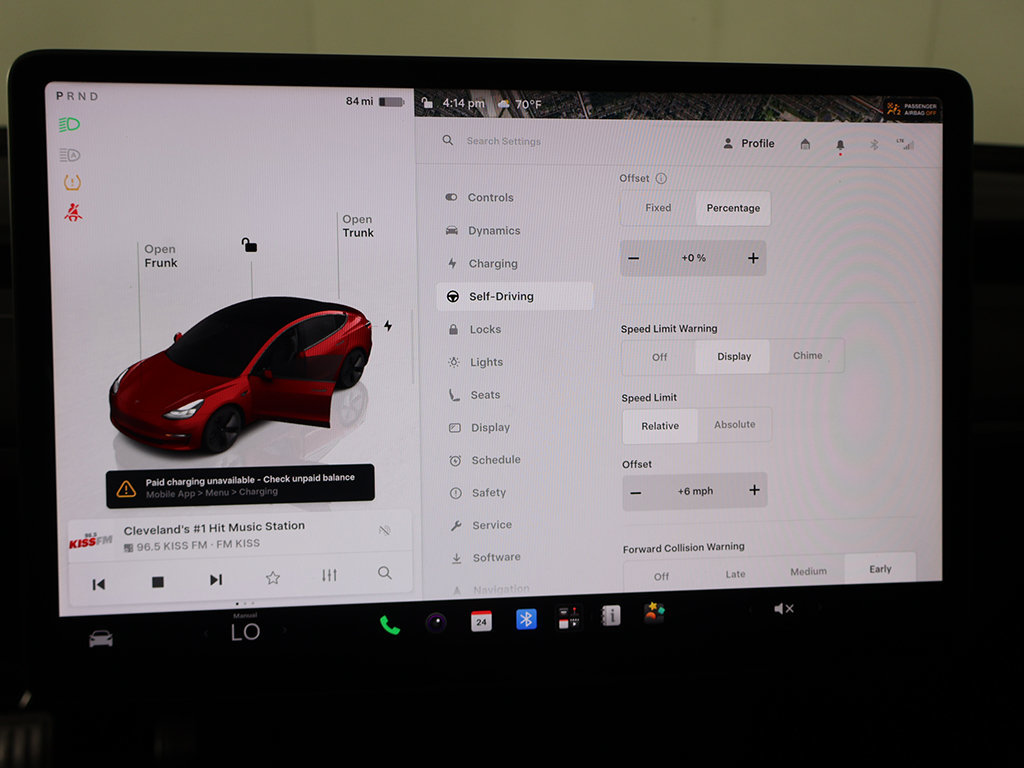1024x768 pixels.
Task: Search media with the magnifier icon
Action: (385, 573)
